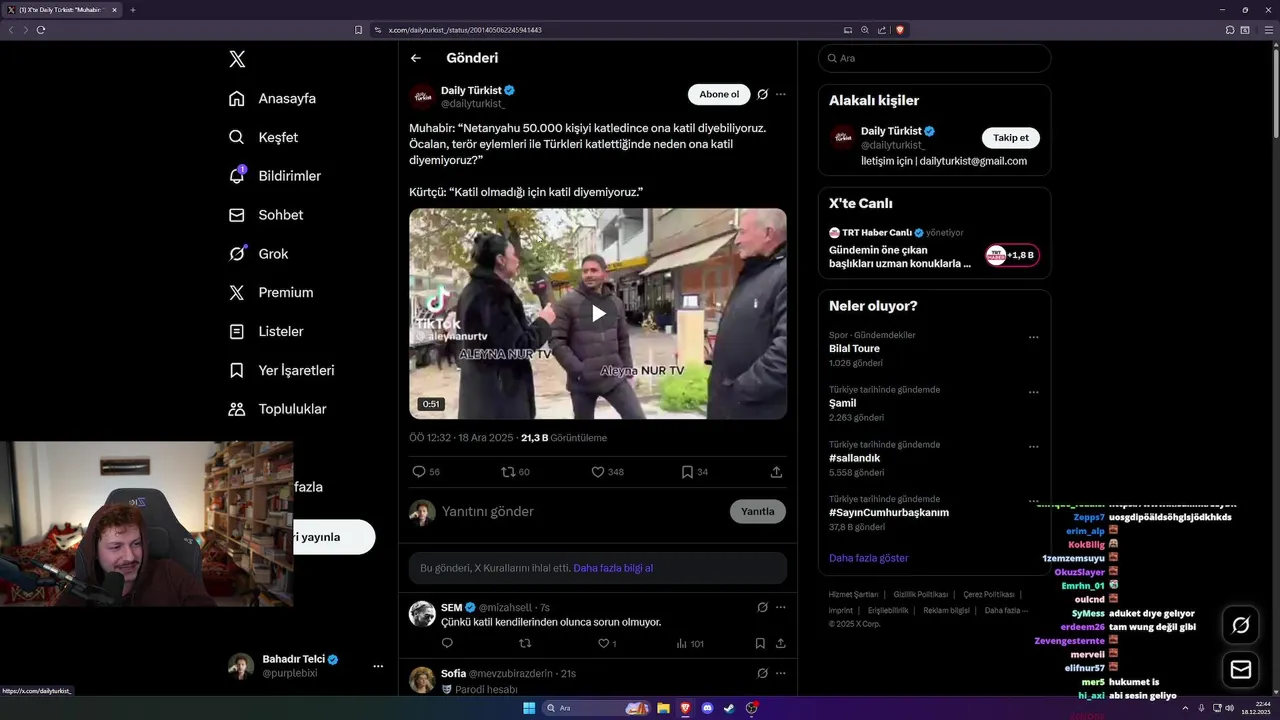This screenshot has height=720, width=1280.
Task: Open Windows Start menu
Action: 528,708
